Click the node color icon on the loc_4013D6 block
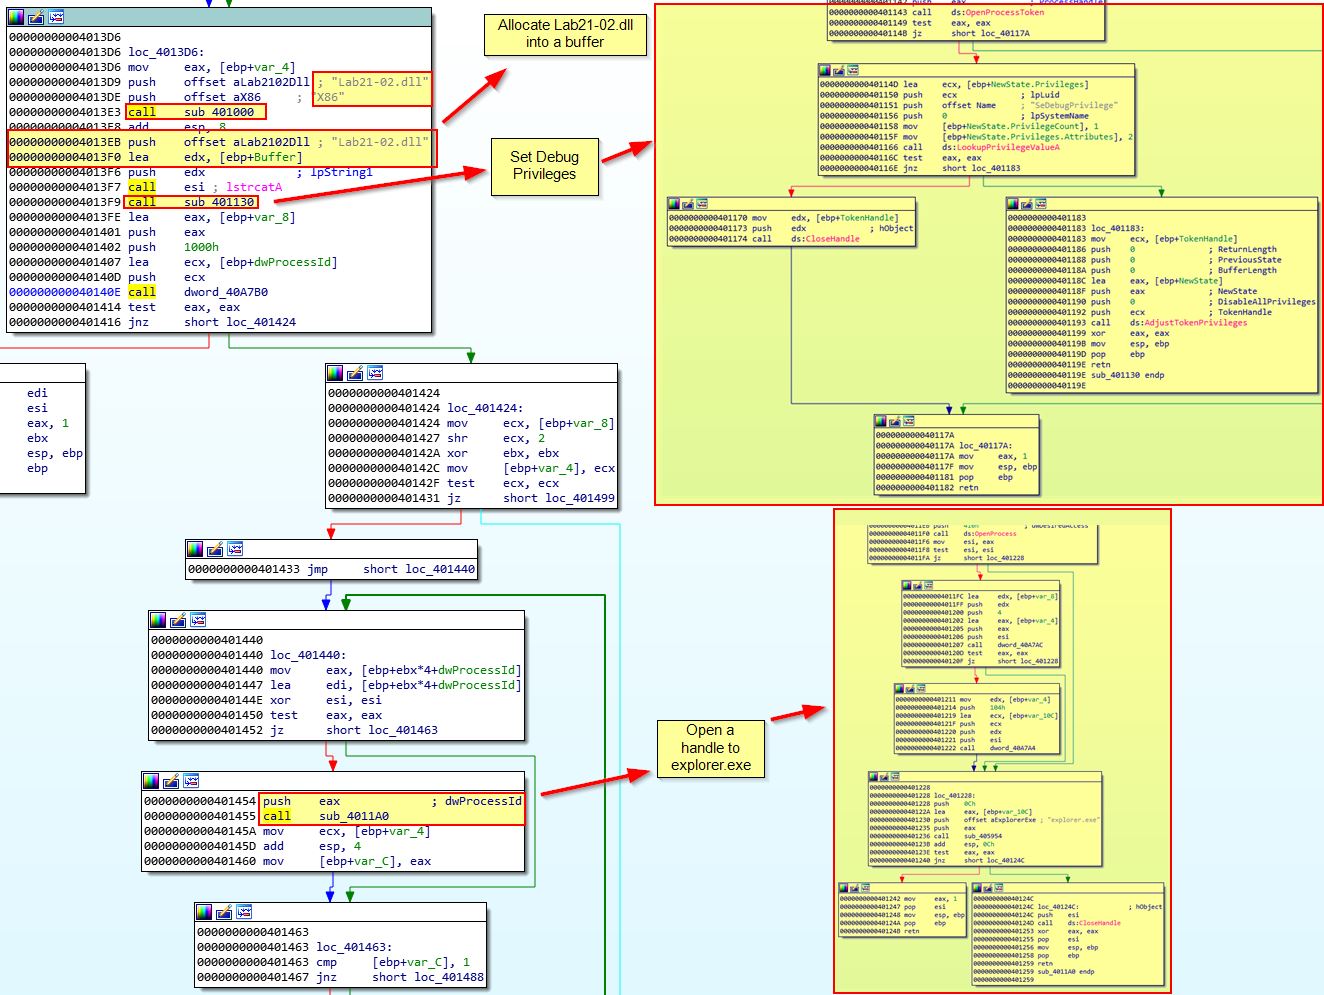 coord(15,17)
